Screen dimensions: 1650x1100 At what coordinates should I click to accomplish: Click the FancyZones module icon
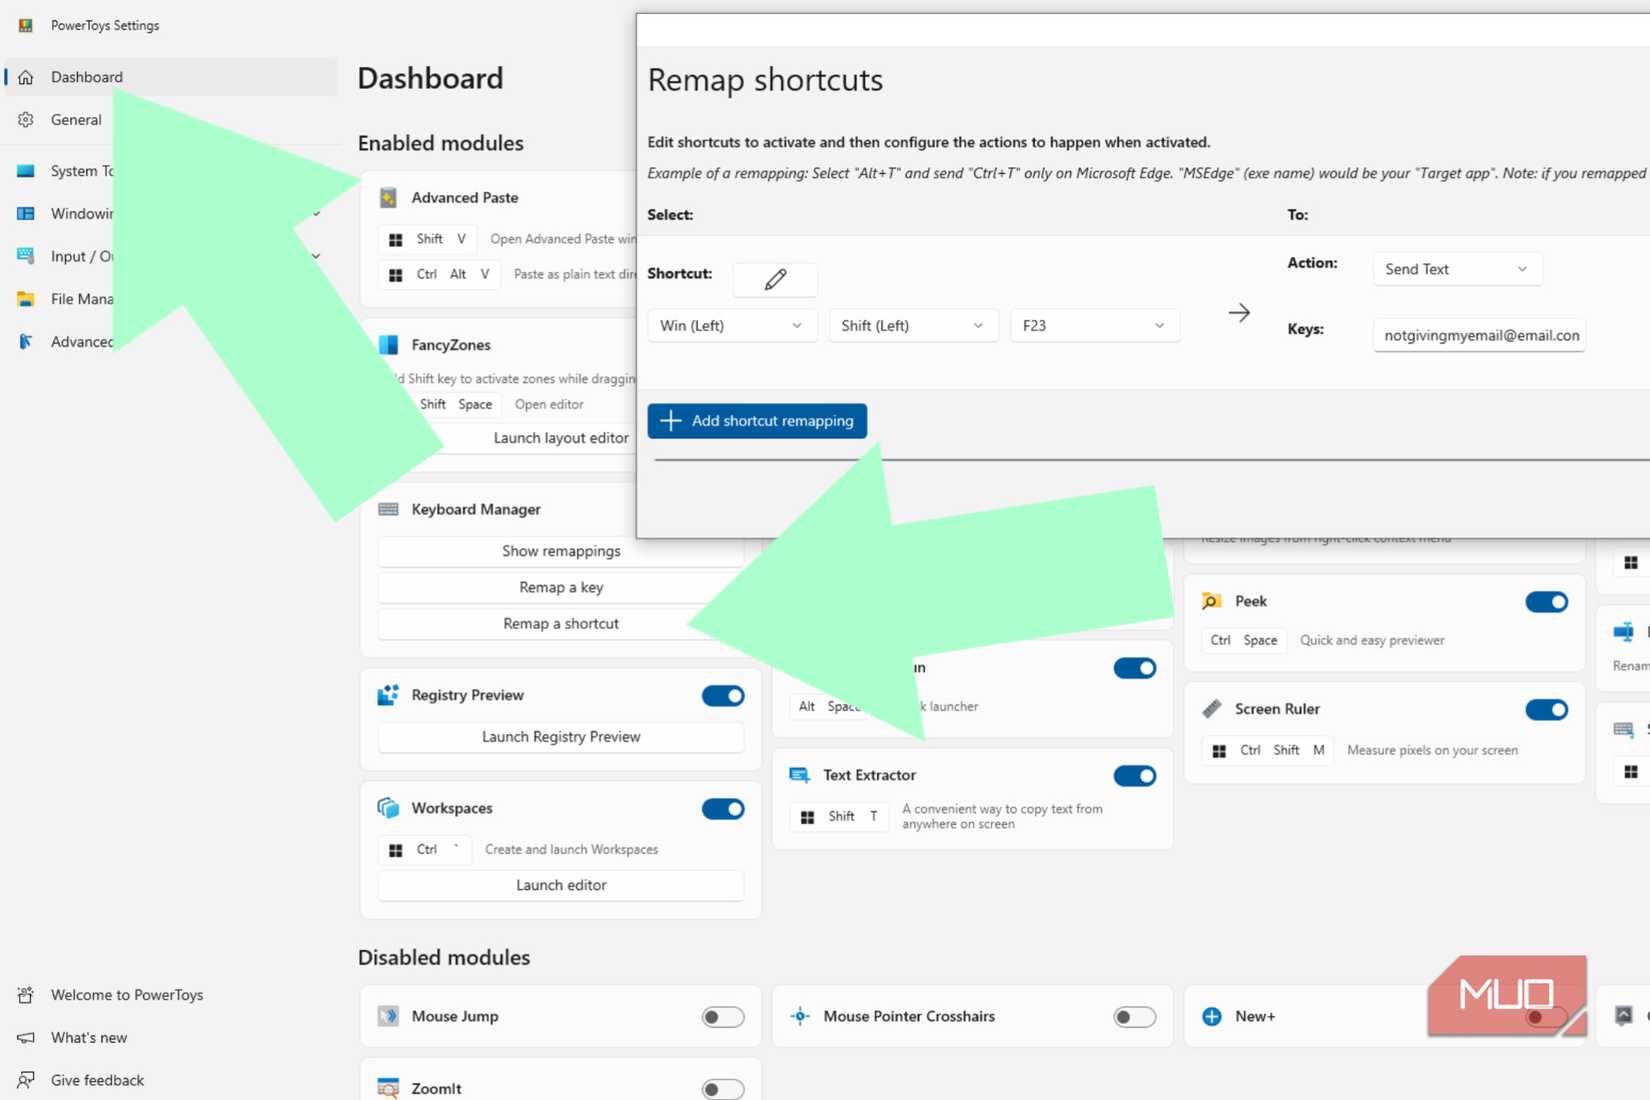389,345
